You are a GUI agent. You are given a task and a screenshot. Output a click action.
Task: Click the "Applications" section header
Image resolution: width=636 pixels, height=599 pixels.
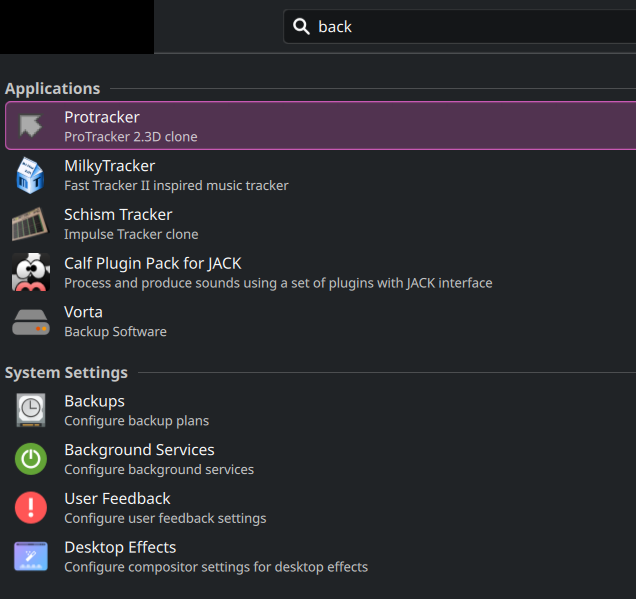coord(52,89)
